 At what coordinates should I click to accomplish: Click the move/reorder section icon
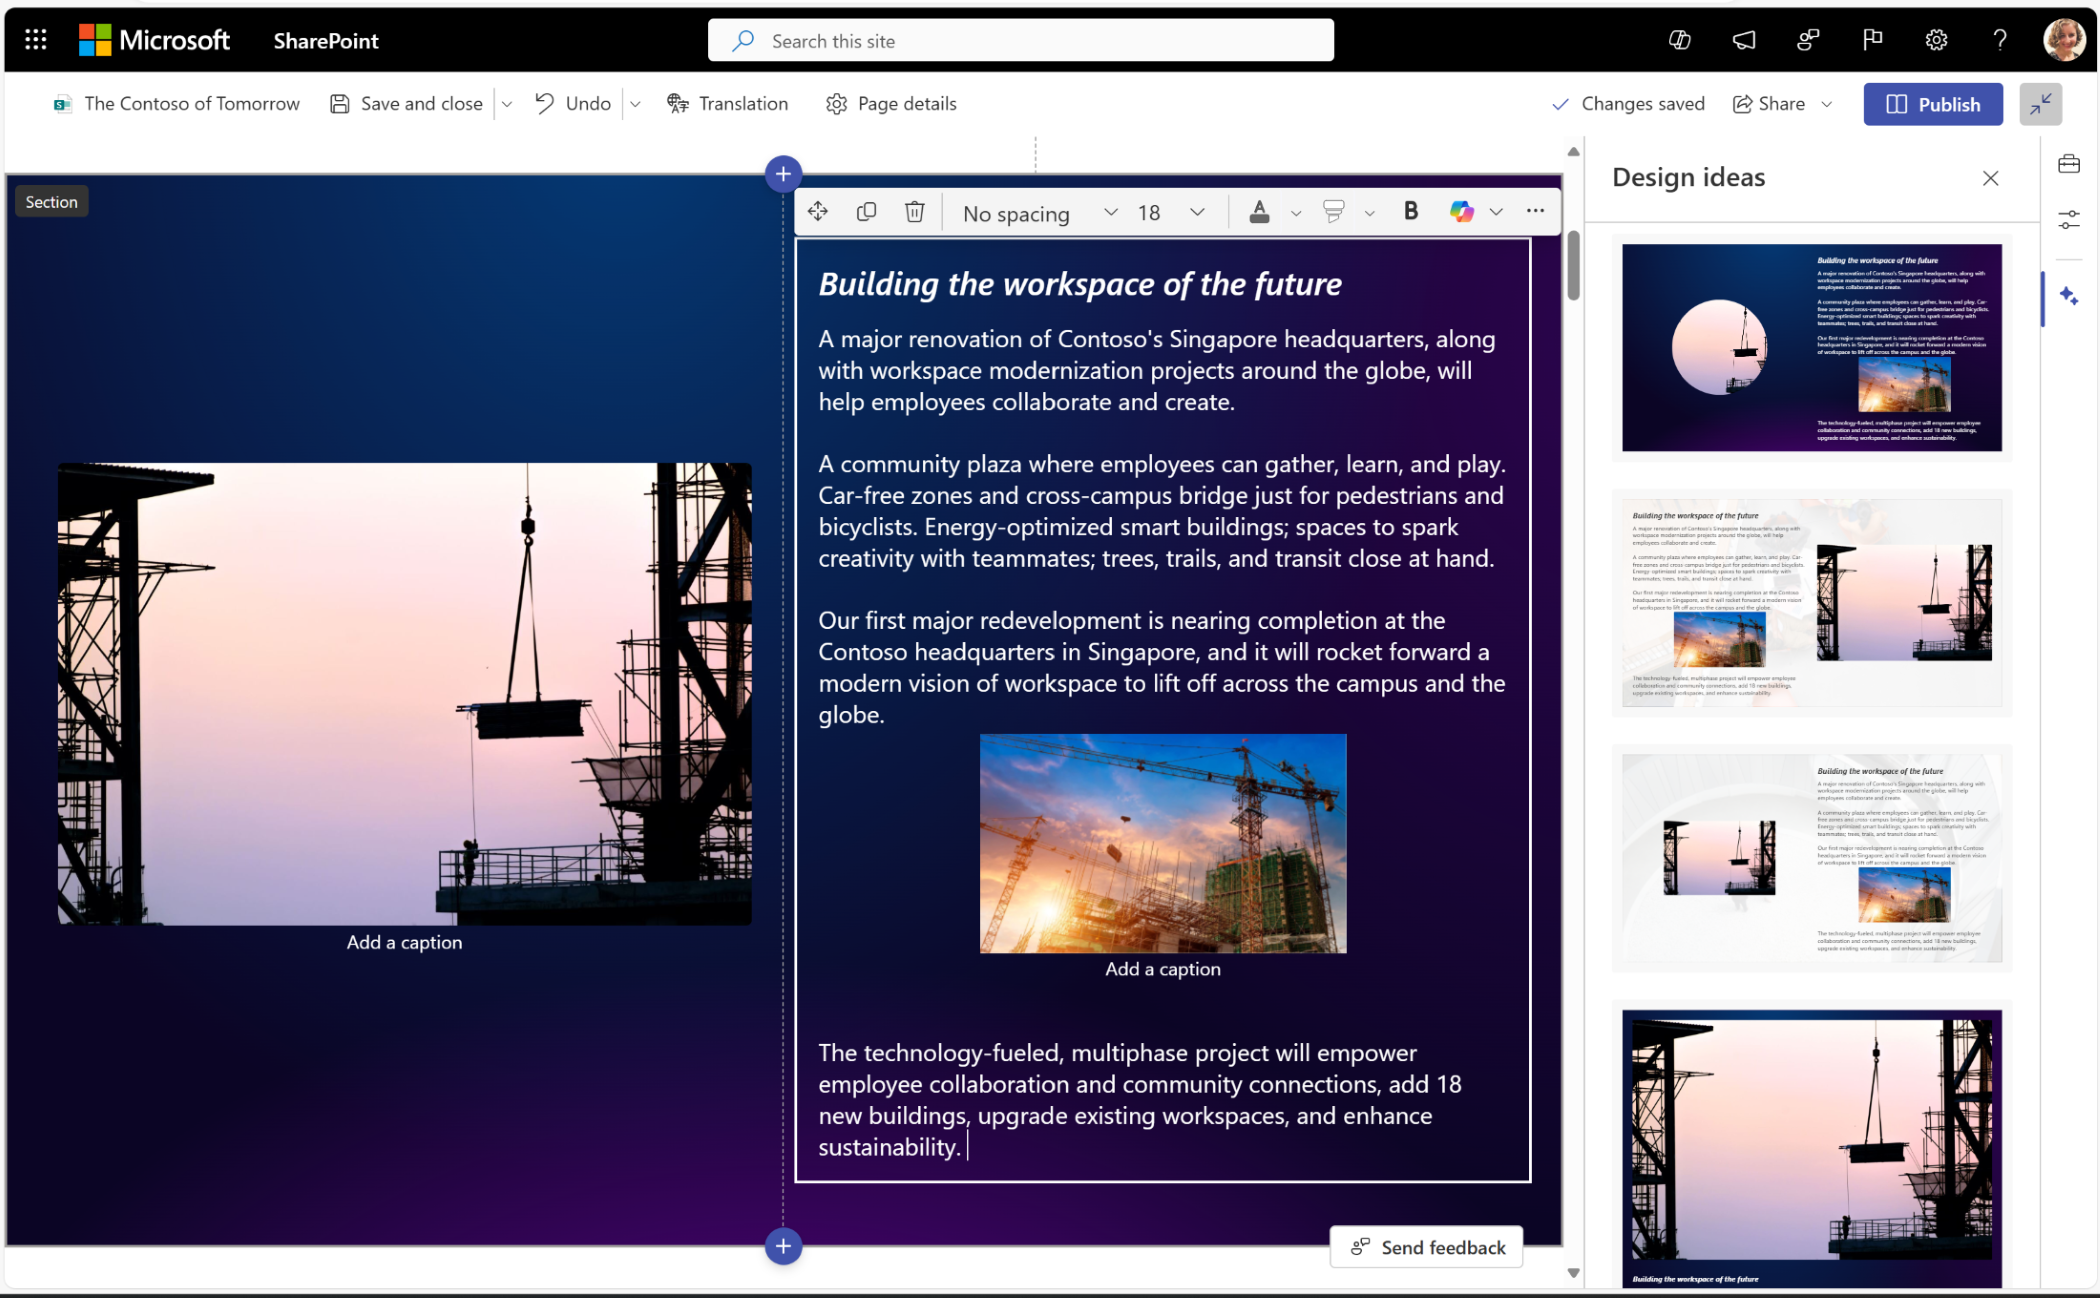click(818, 210)
